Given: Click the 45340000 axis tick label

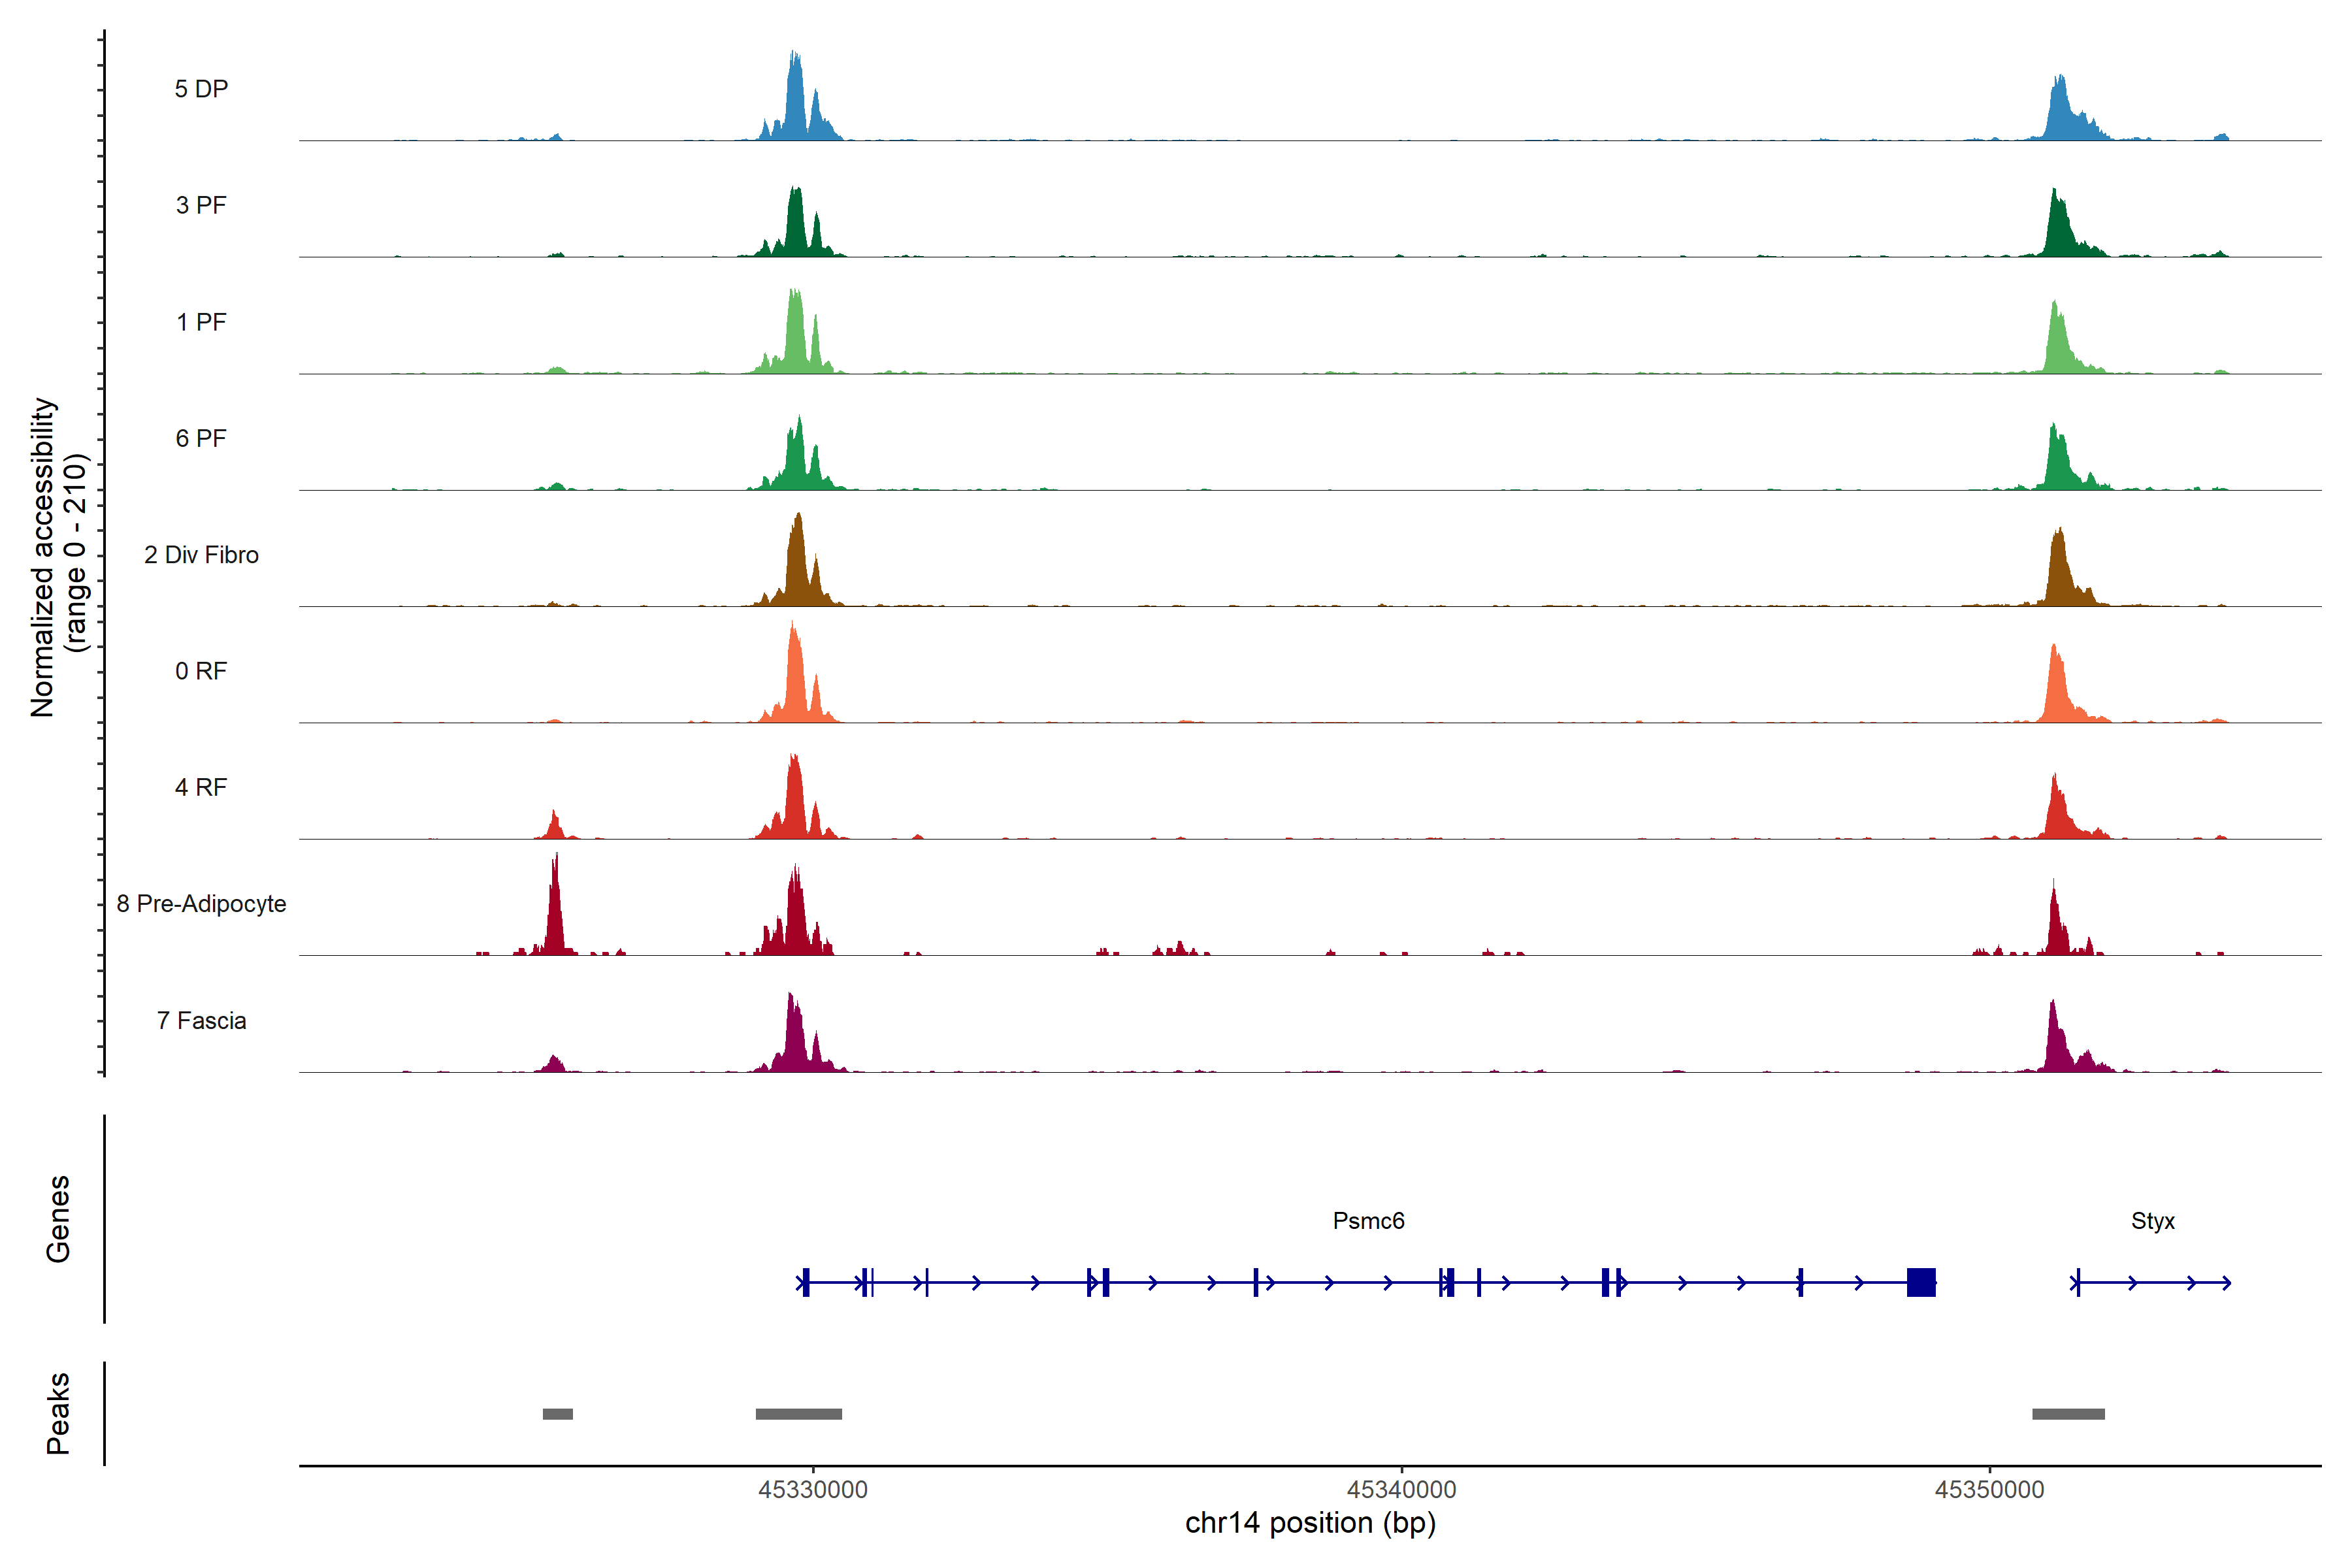Looking at the screenshot, I should 1401,1489.
